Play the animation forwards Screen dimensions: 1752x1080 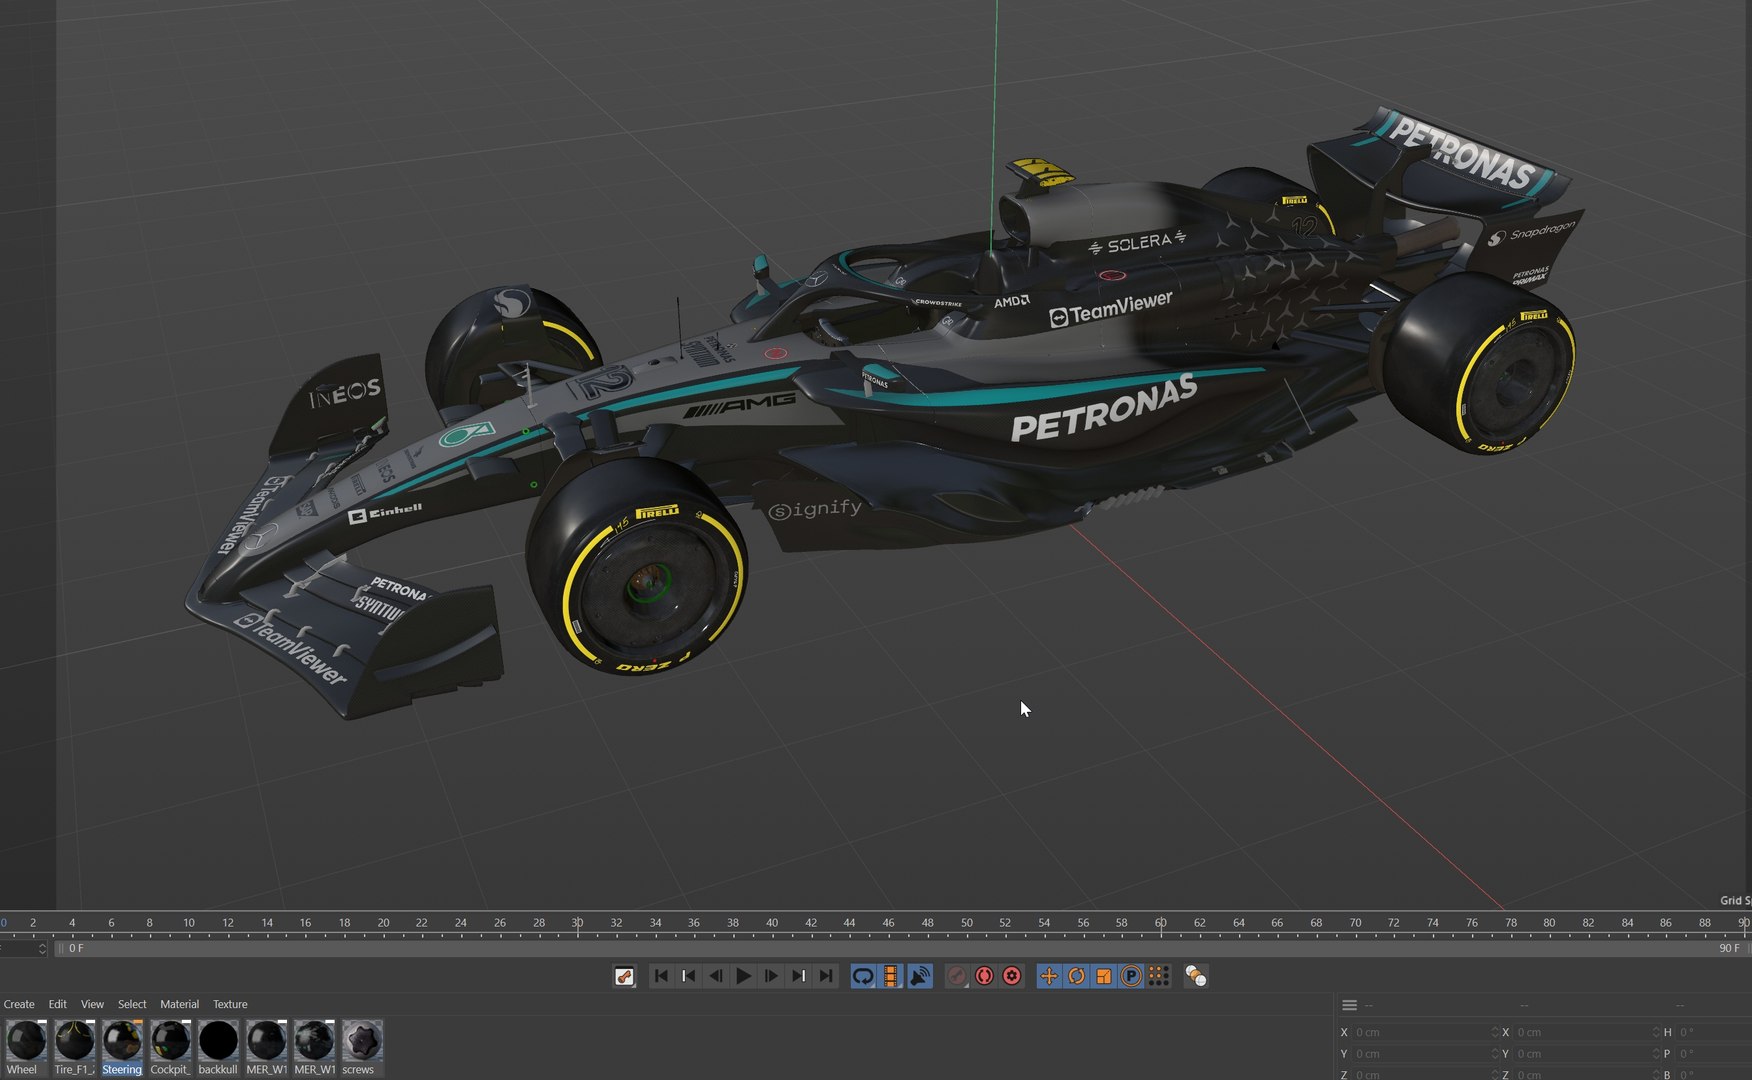743,976
